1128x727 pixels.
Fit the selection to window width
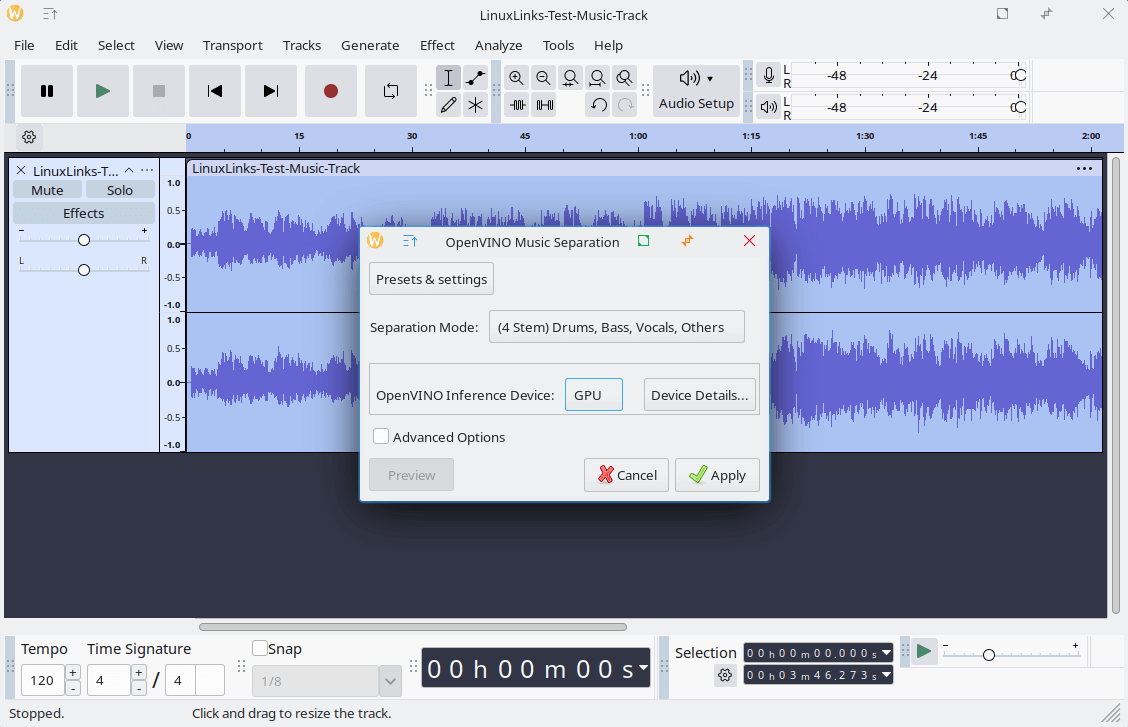coord(570,78)
